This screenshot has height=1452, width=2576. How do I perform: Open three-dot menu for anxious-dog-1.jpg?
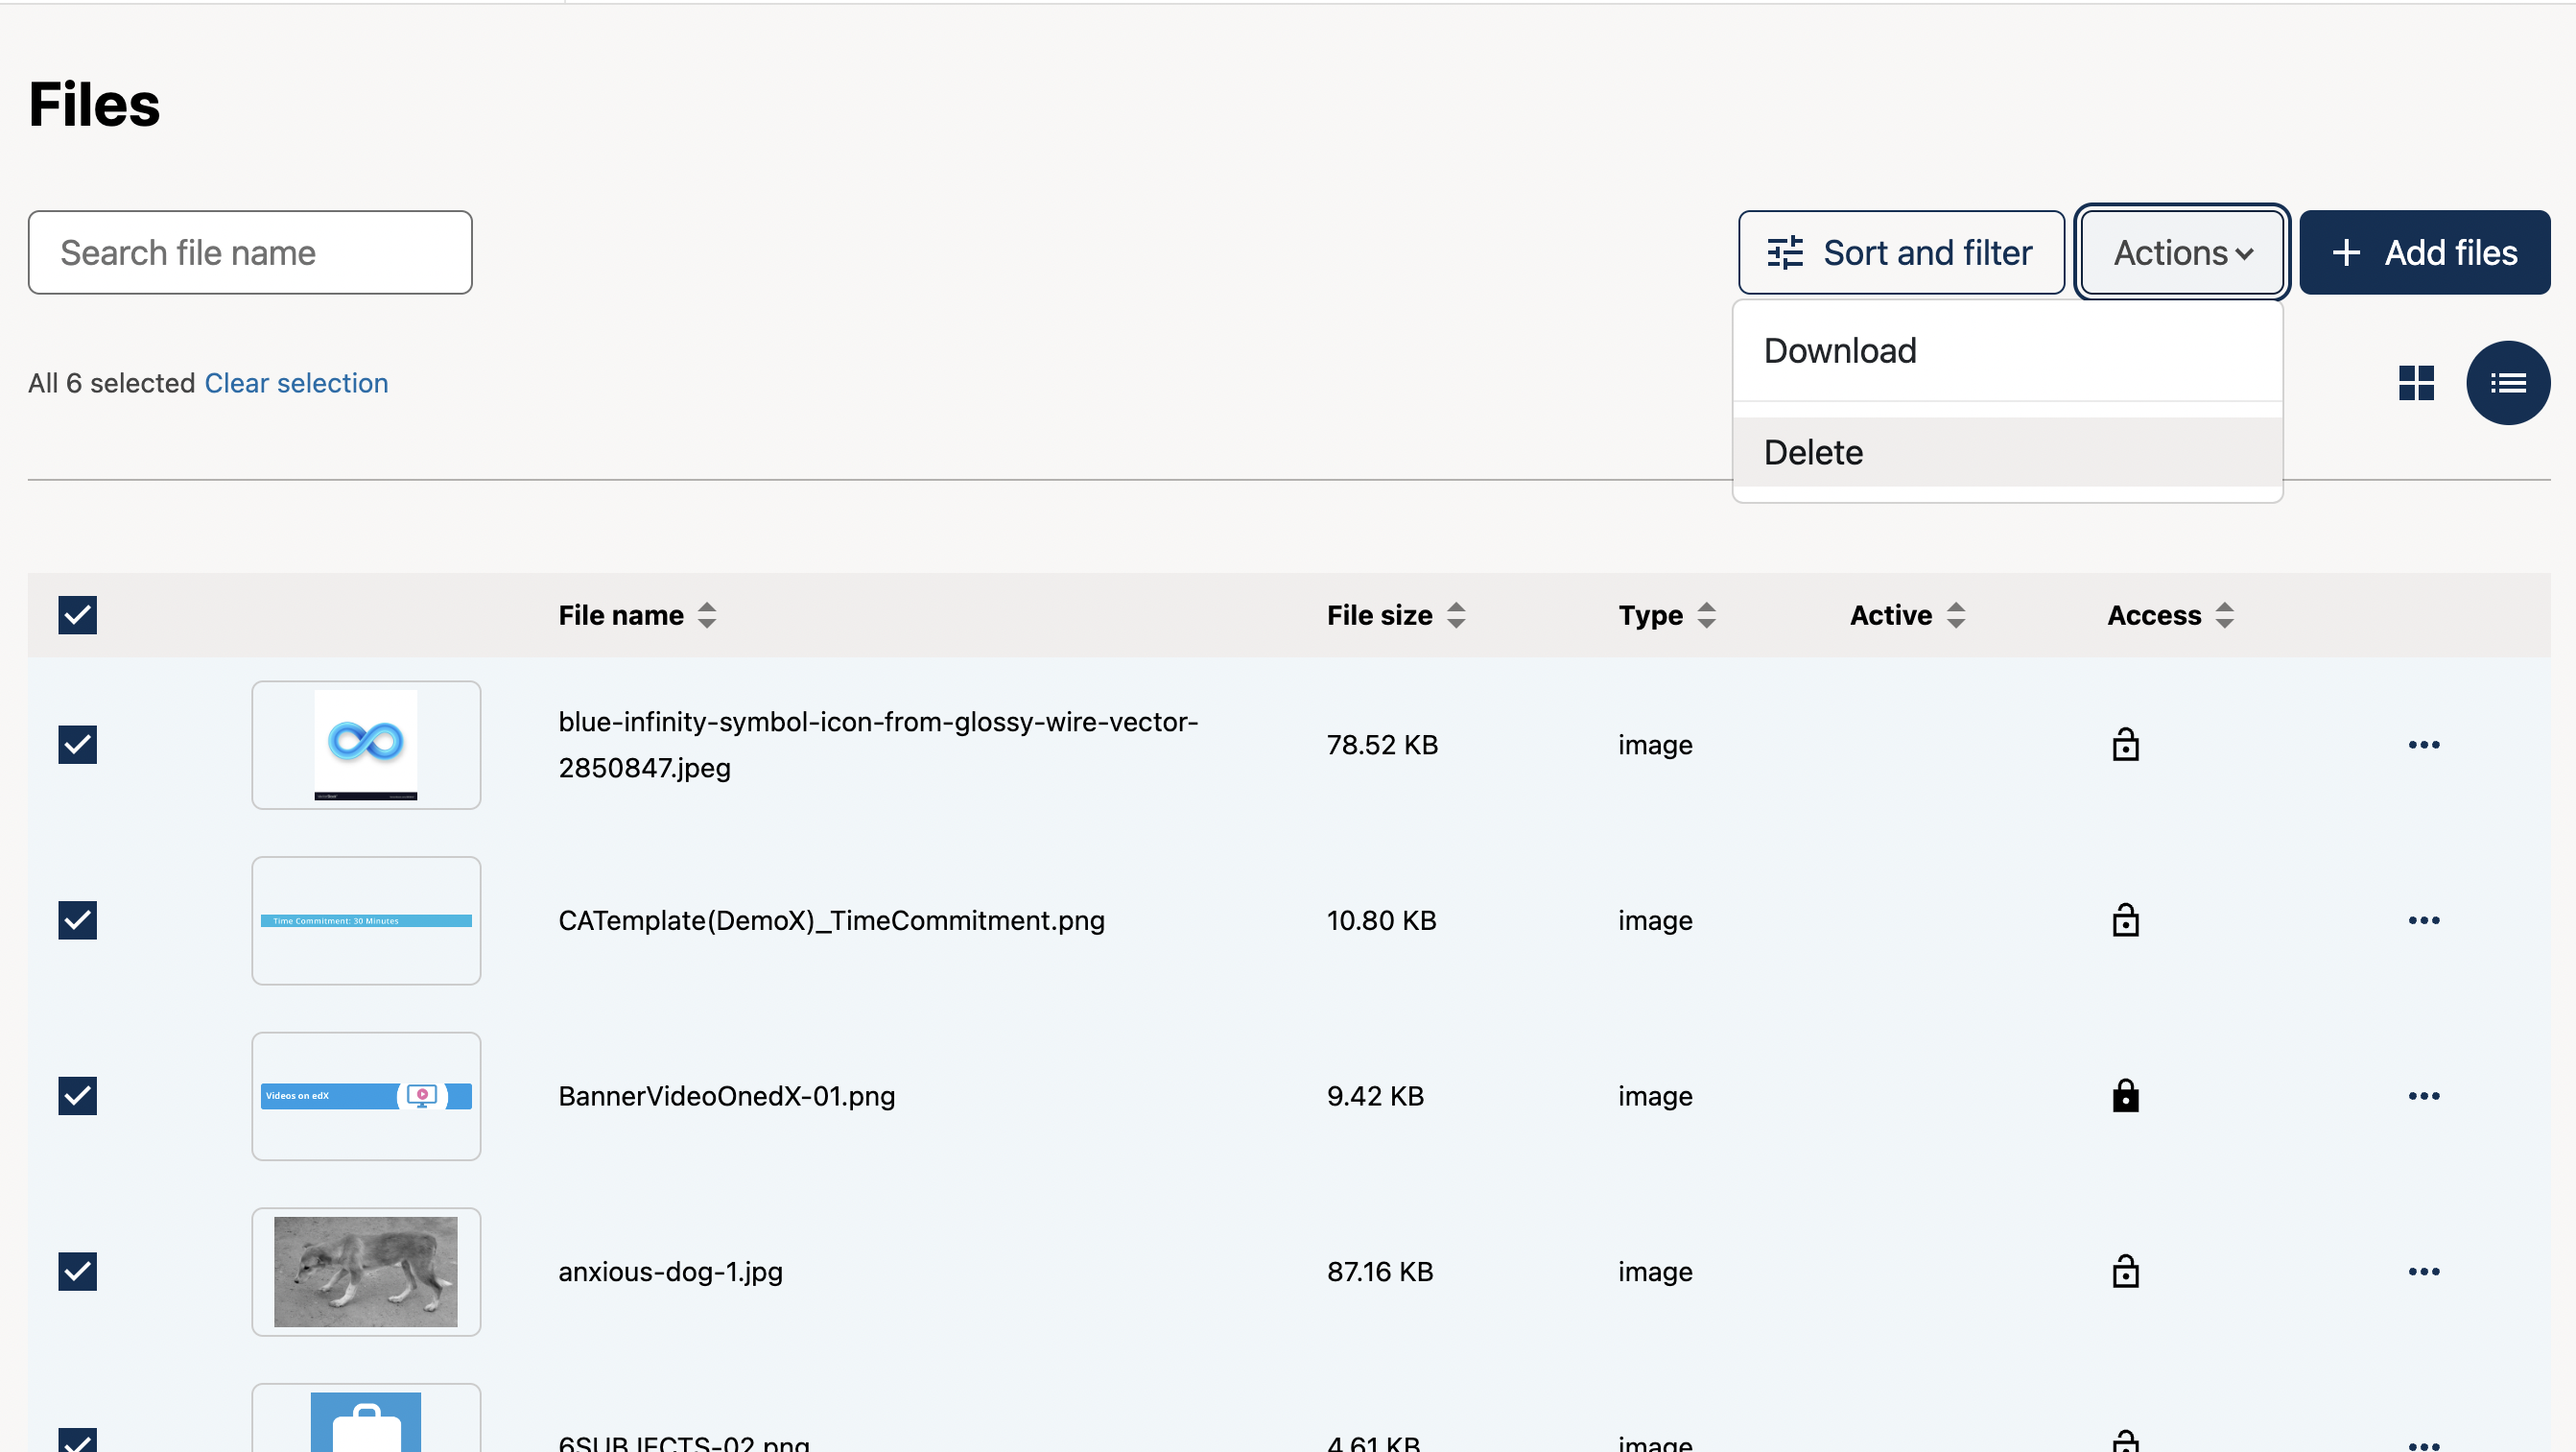(x=2423, y=1271)
